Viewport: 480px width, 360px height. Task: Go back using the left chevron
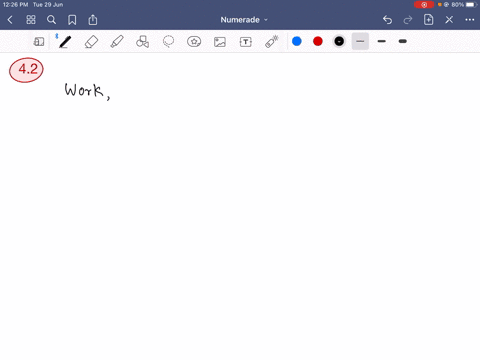point(10,20)
